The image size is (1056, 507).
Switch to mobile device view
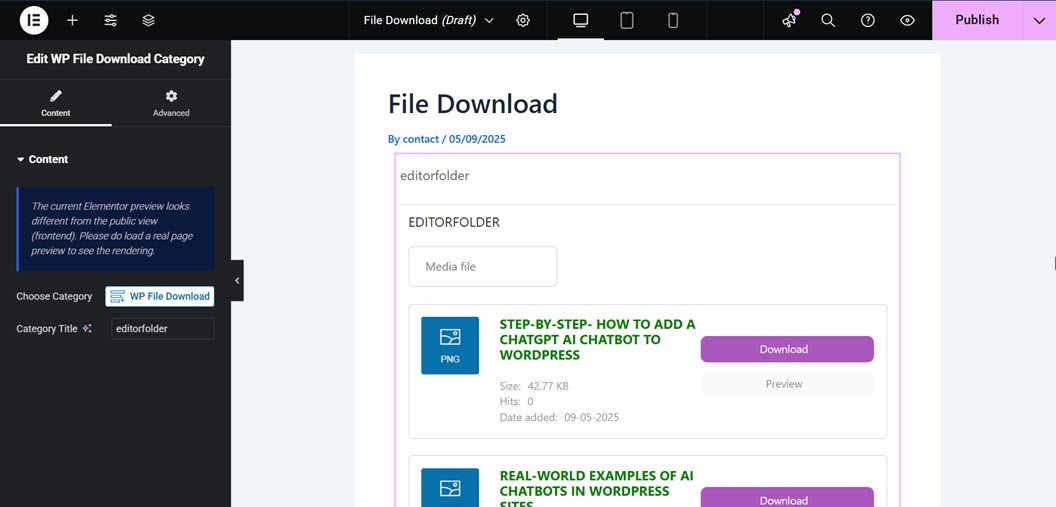pos(673,20)
